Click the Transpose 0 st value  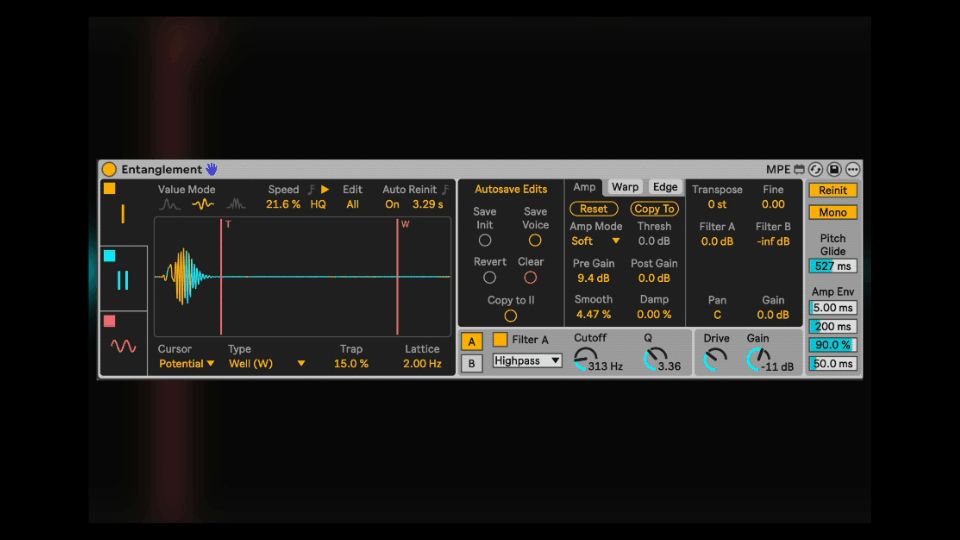pyautogui.click(x=717, y=204)
